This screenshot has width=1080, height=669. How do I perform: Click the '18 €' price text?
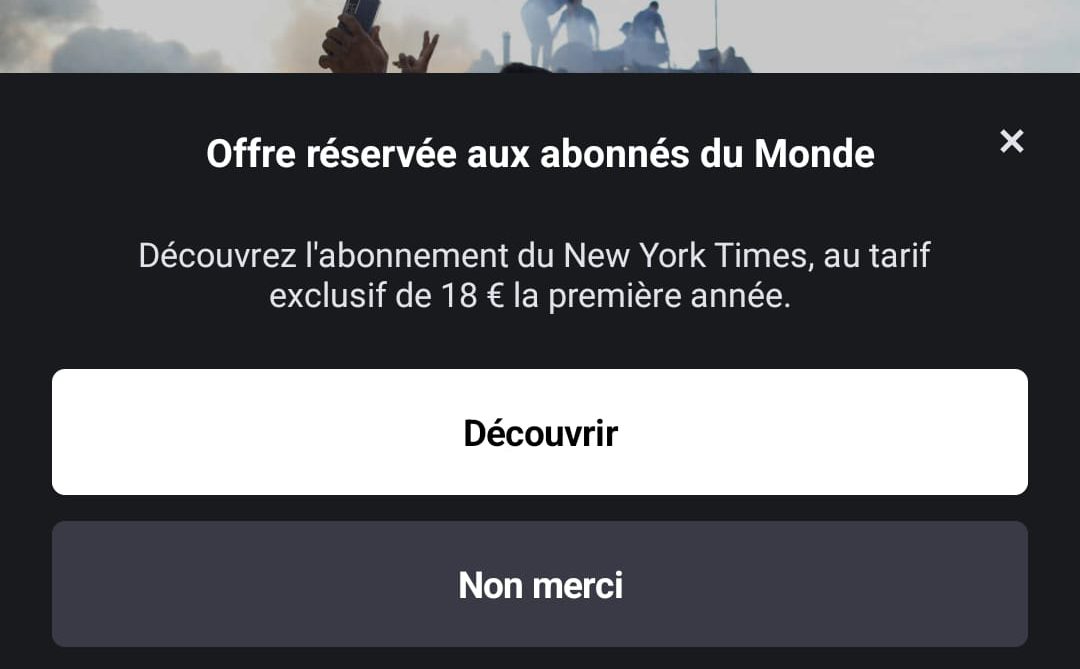point(472,296)
